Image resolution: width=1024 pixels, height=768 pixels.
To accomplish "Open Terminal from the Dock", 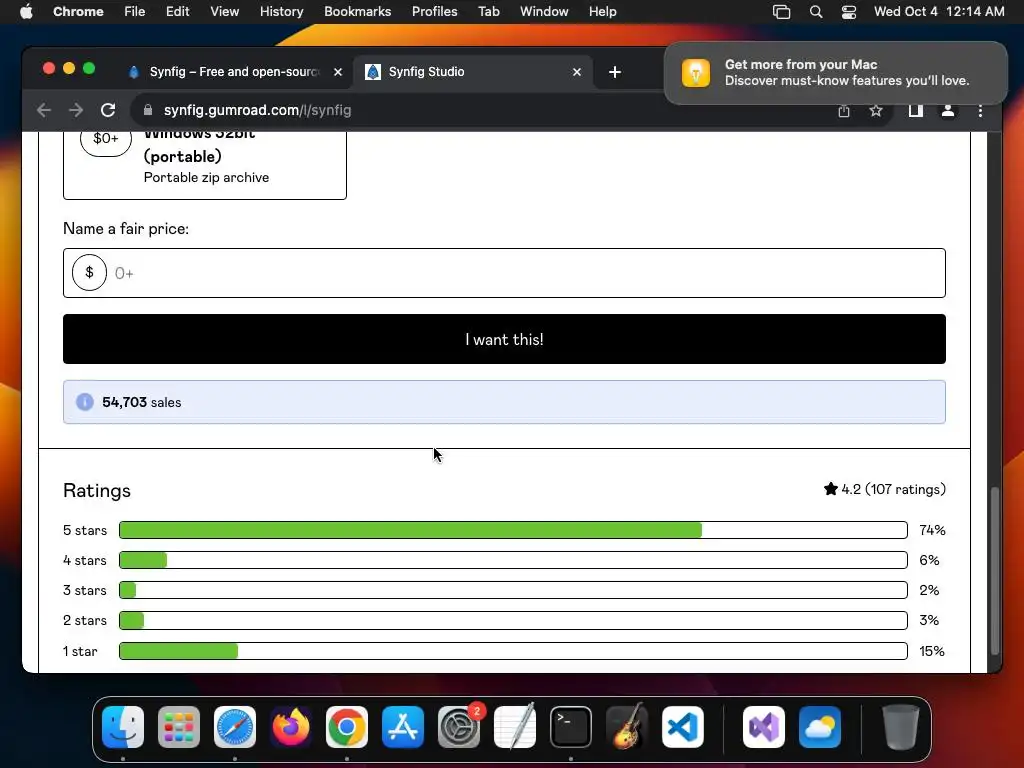I will (571, 726).
